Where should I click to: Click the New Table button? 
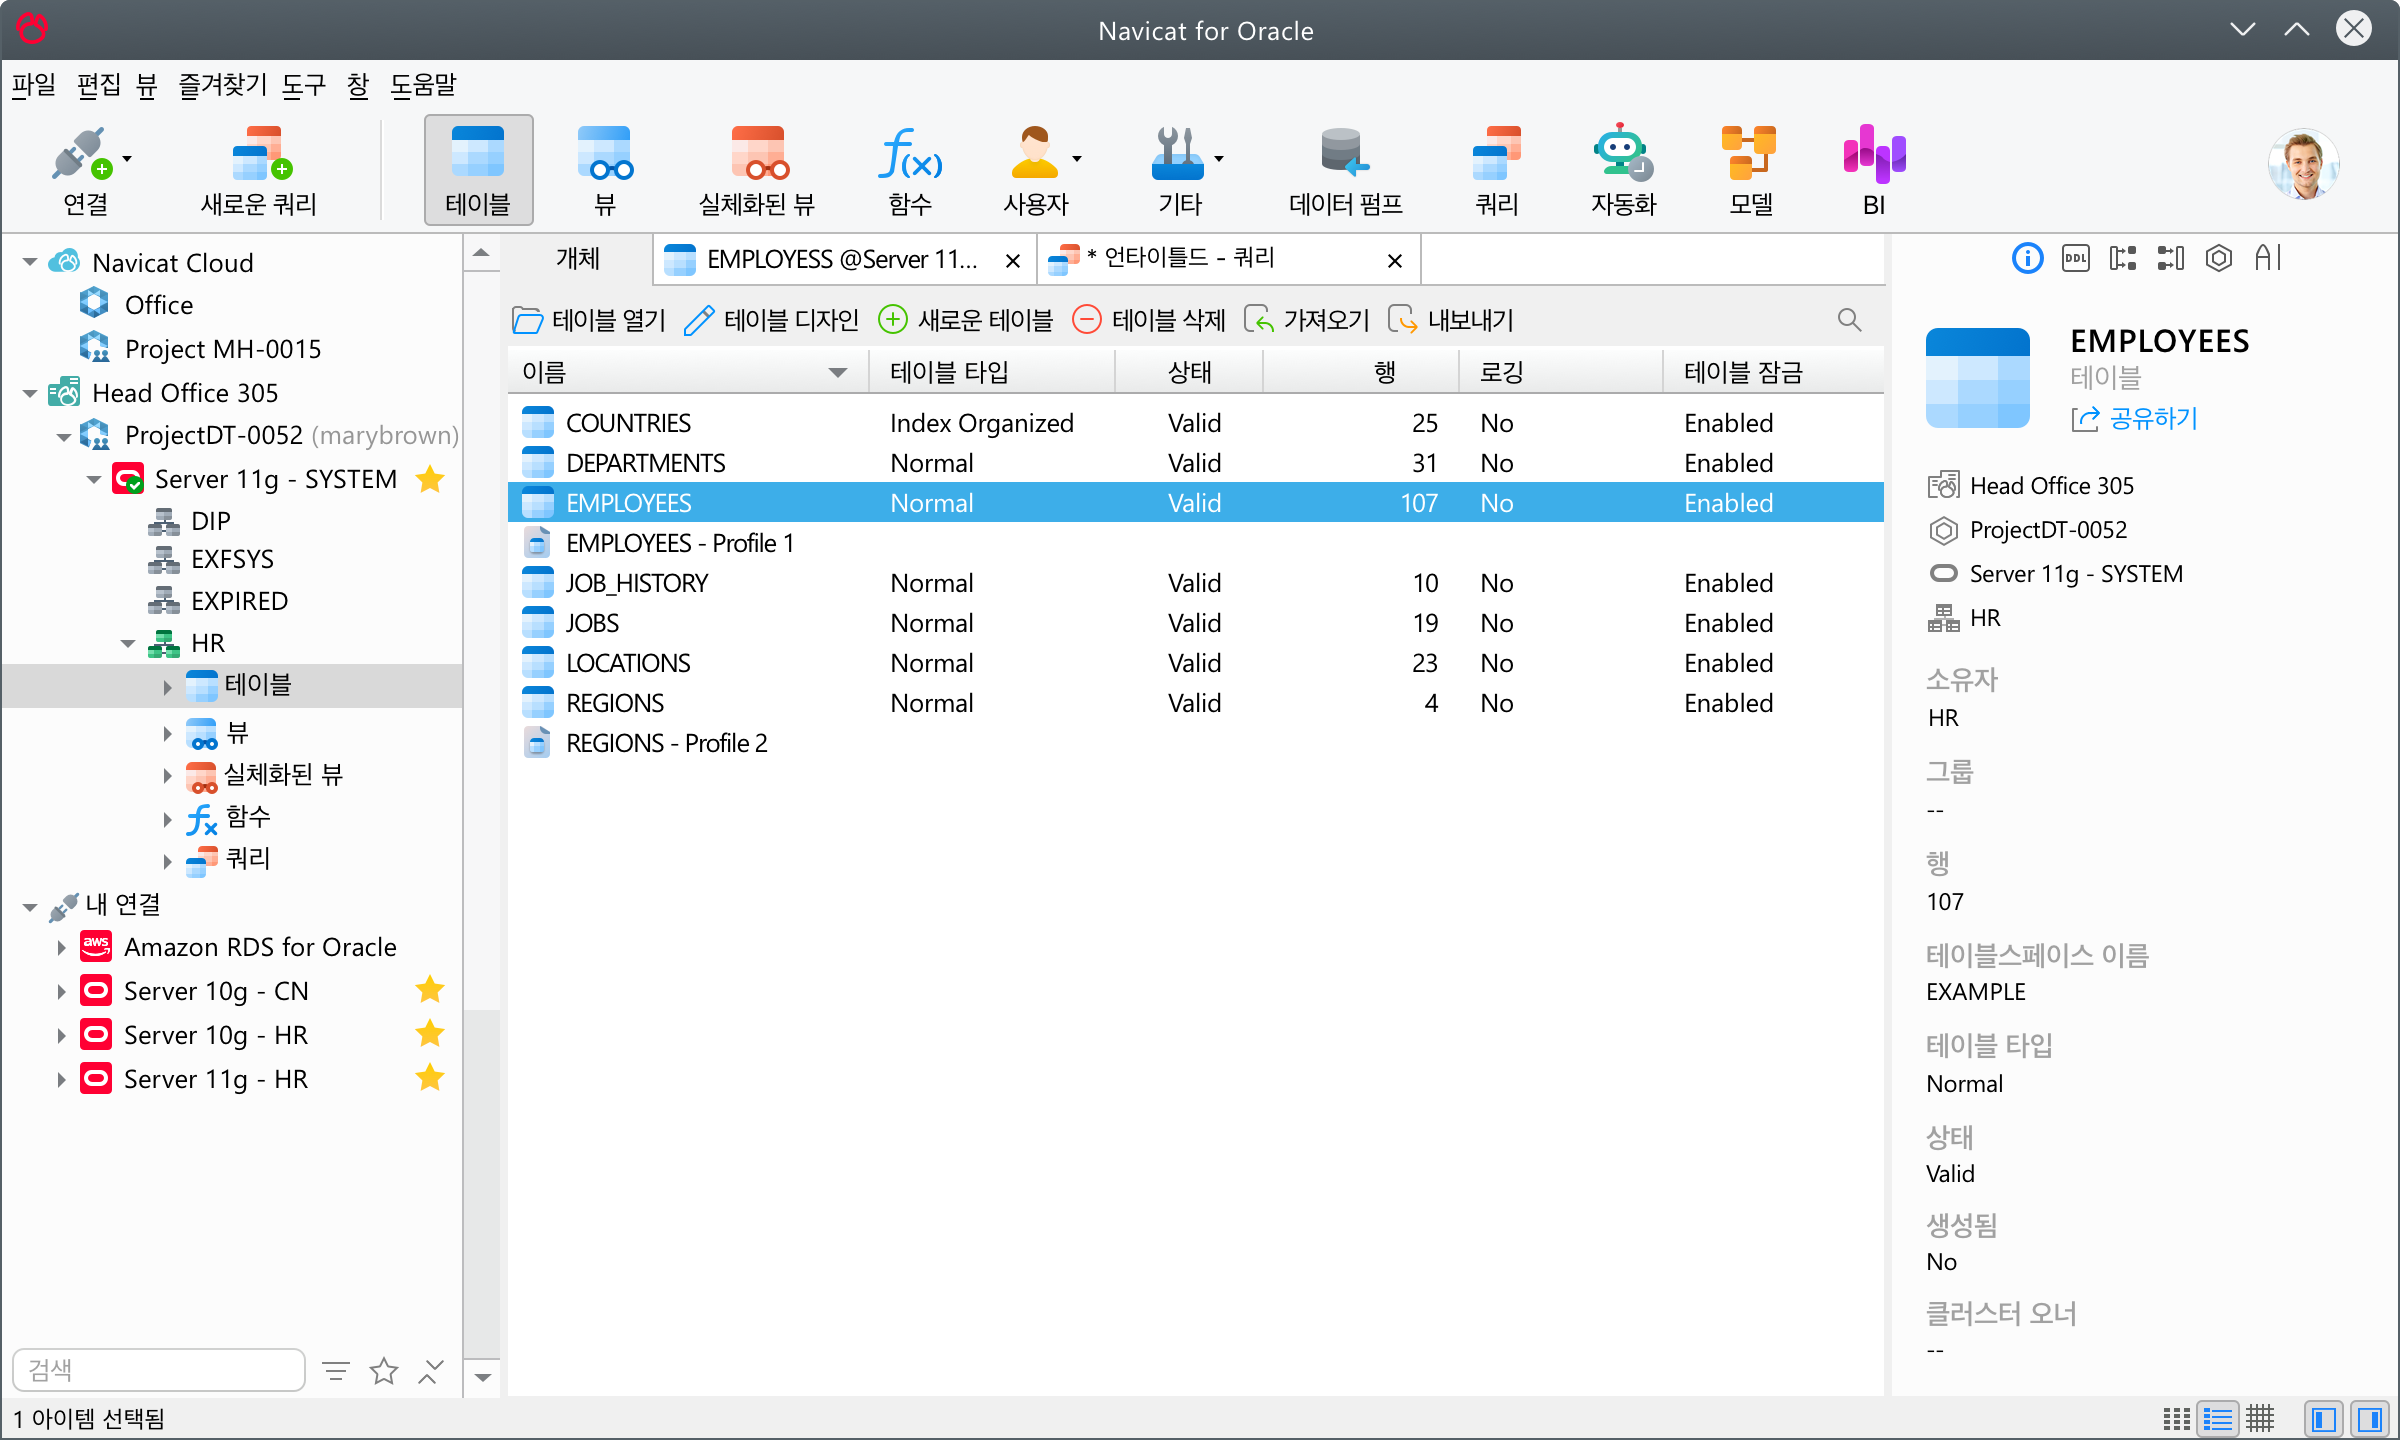[965, 320]
